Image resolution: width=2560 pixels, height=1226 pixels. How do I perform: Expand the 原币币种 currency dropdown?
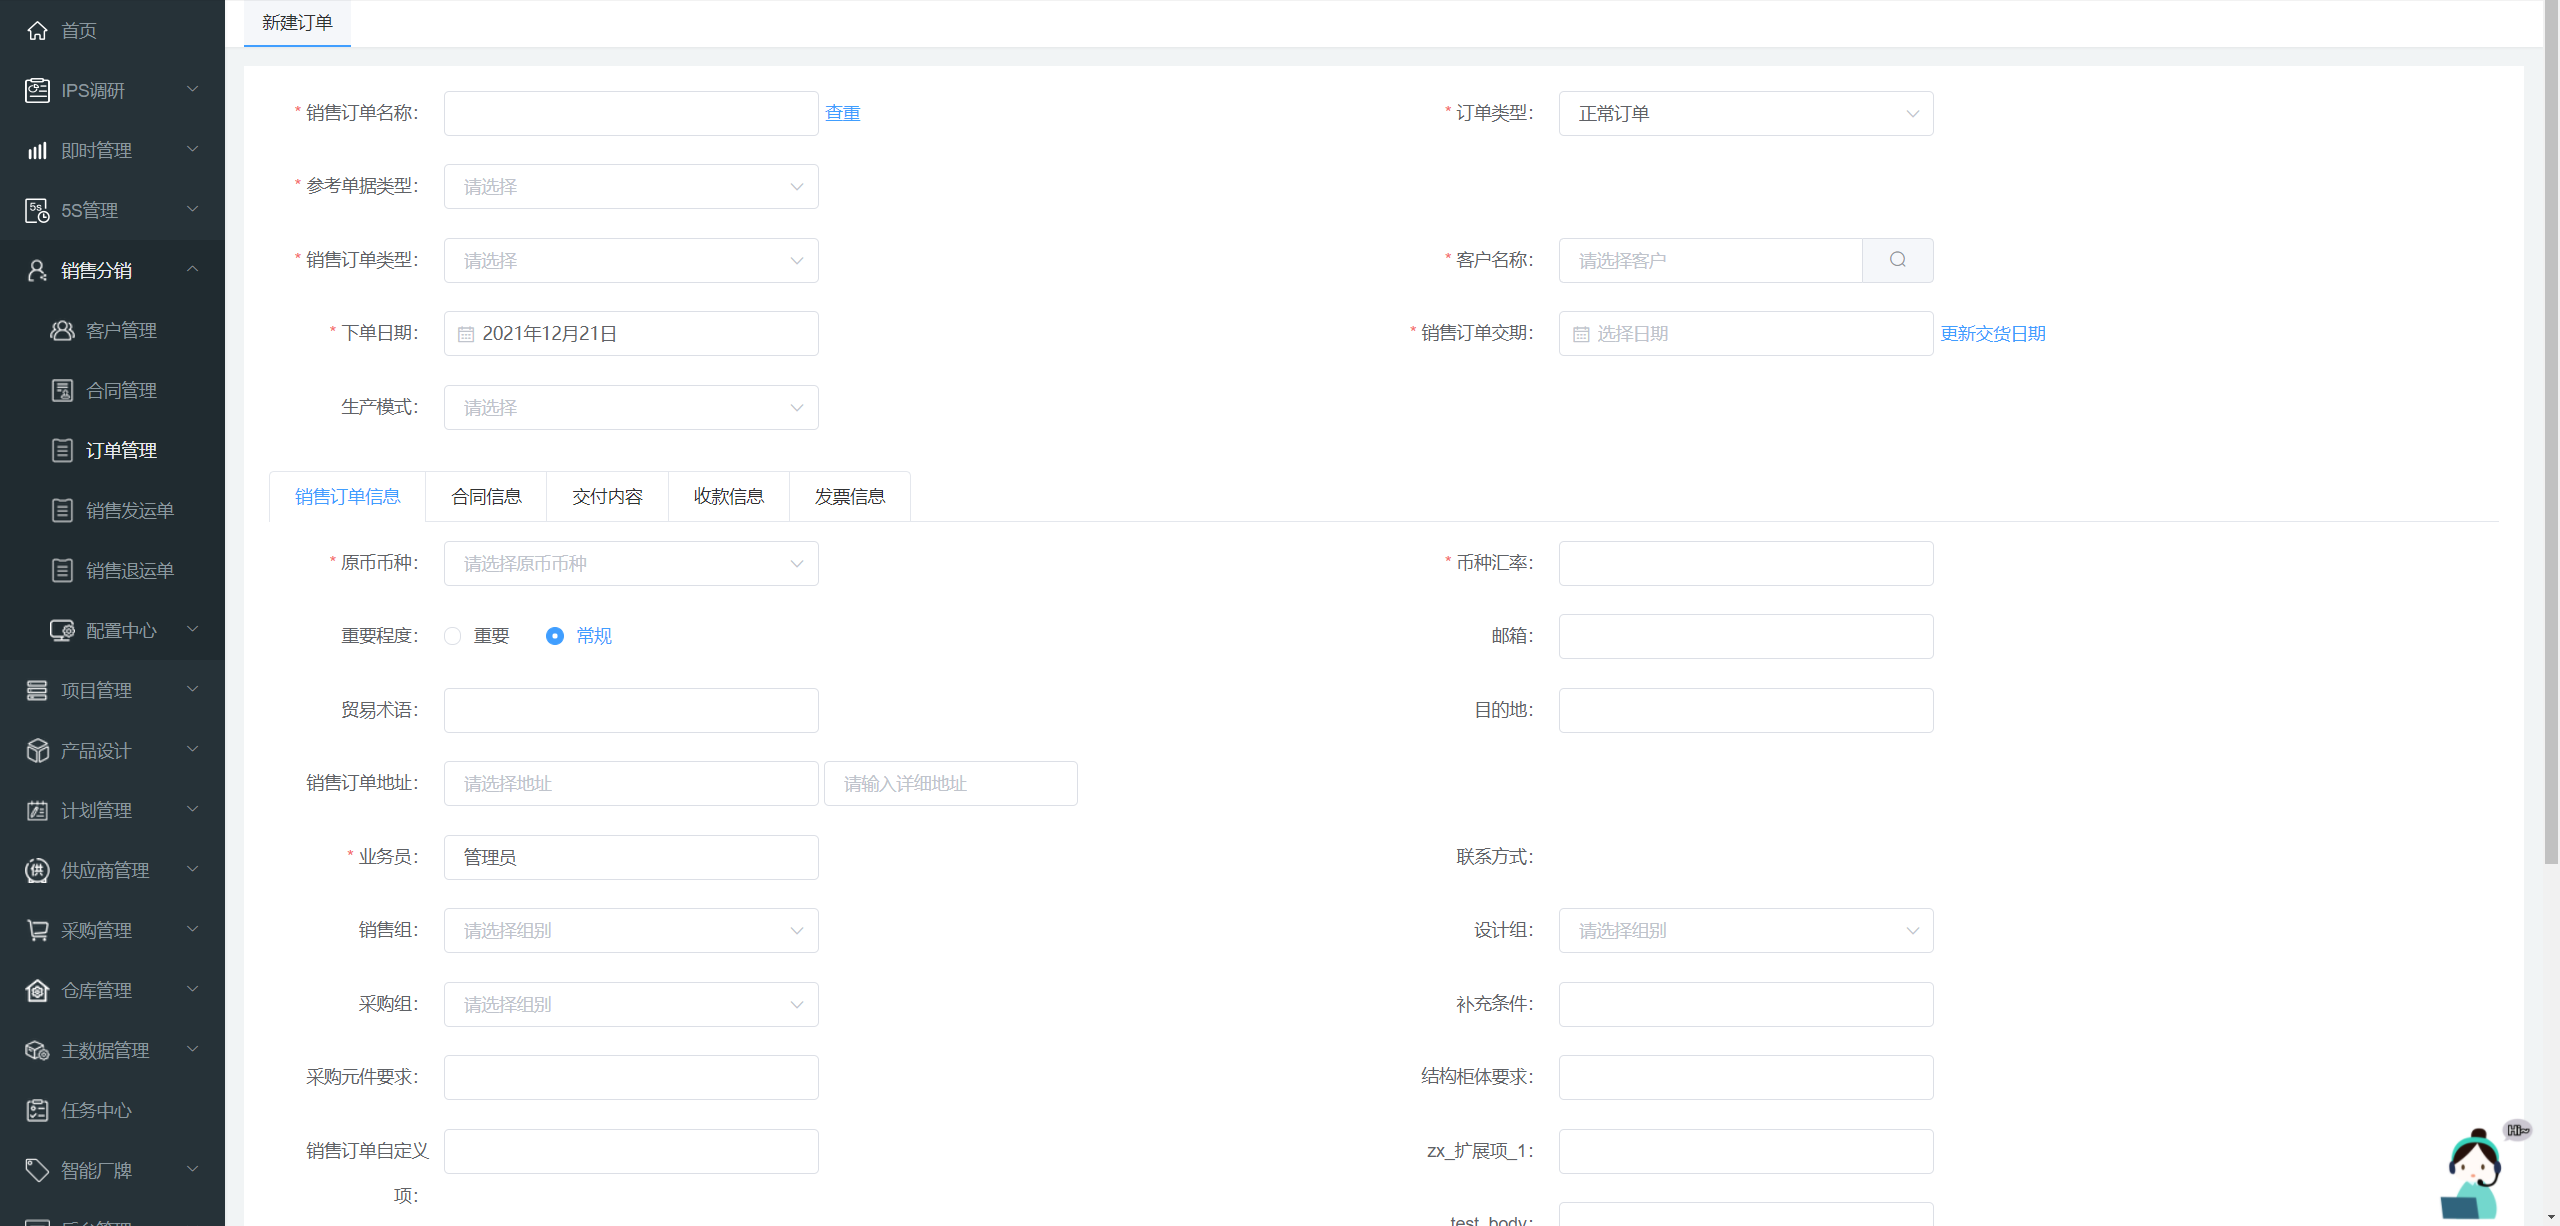click(630, 564)
